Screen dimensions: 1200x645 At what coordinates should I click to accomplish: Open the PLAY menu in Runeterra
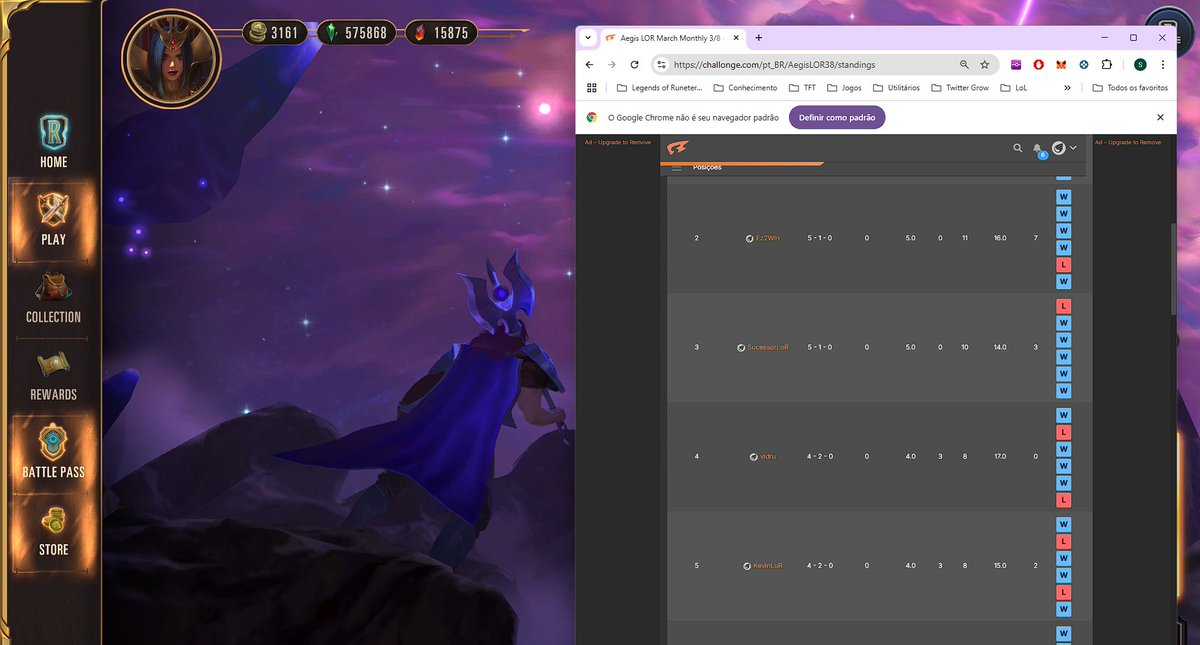[x=53, y=219]
